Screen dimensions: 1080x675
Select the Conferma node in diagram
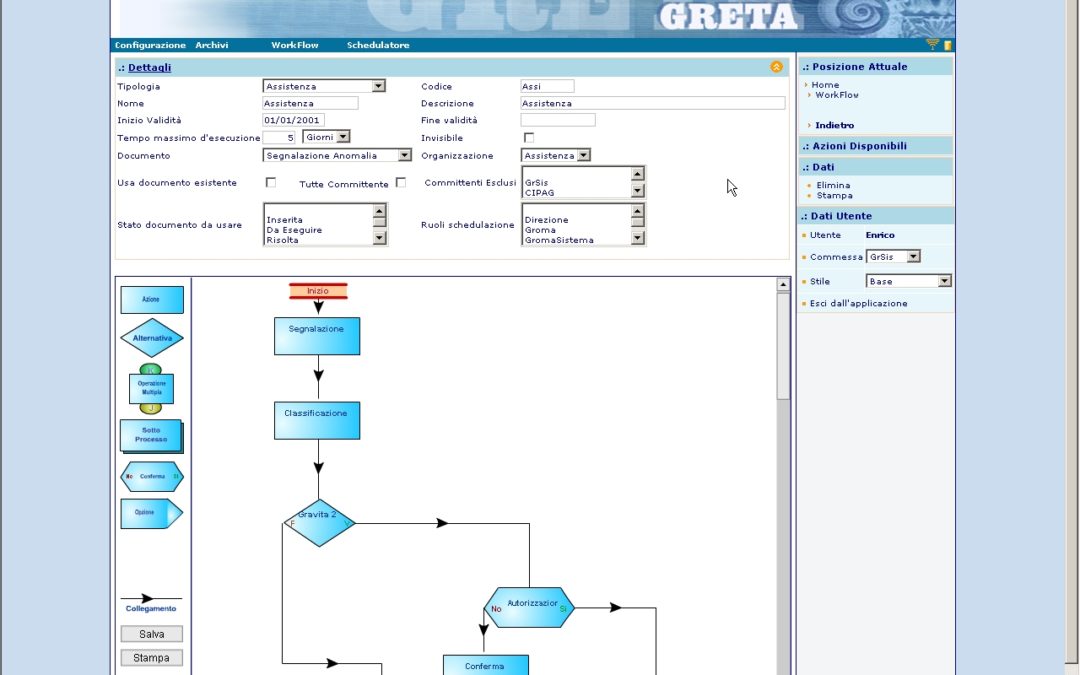click(486, 665)
